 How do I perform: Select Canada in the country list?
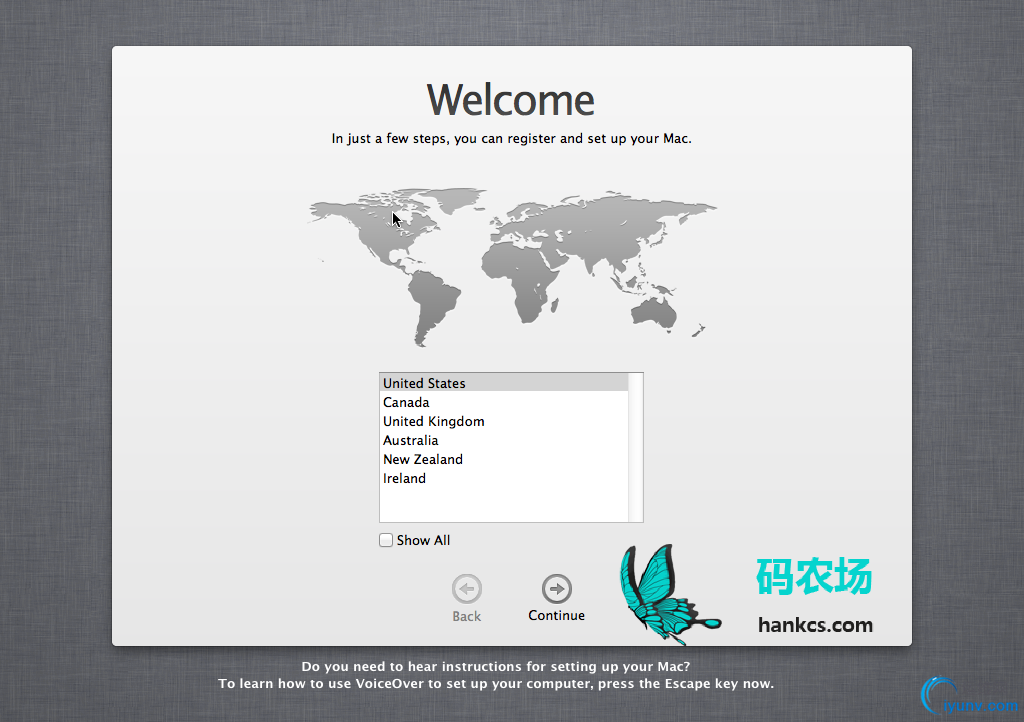point(504,402)
